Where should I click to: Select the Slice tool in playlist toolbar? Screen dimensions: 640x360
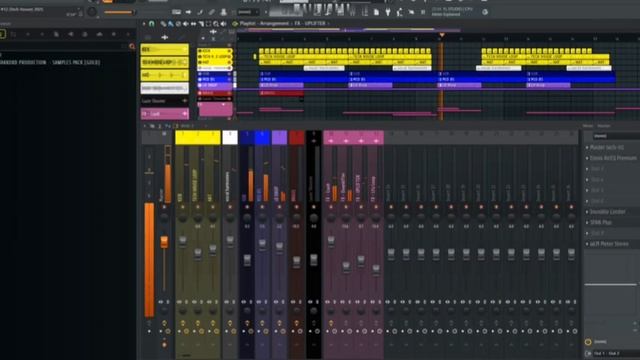[x=201, y=24]
